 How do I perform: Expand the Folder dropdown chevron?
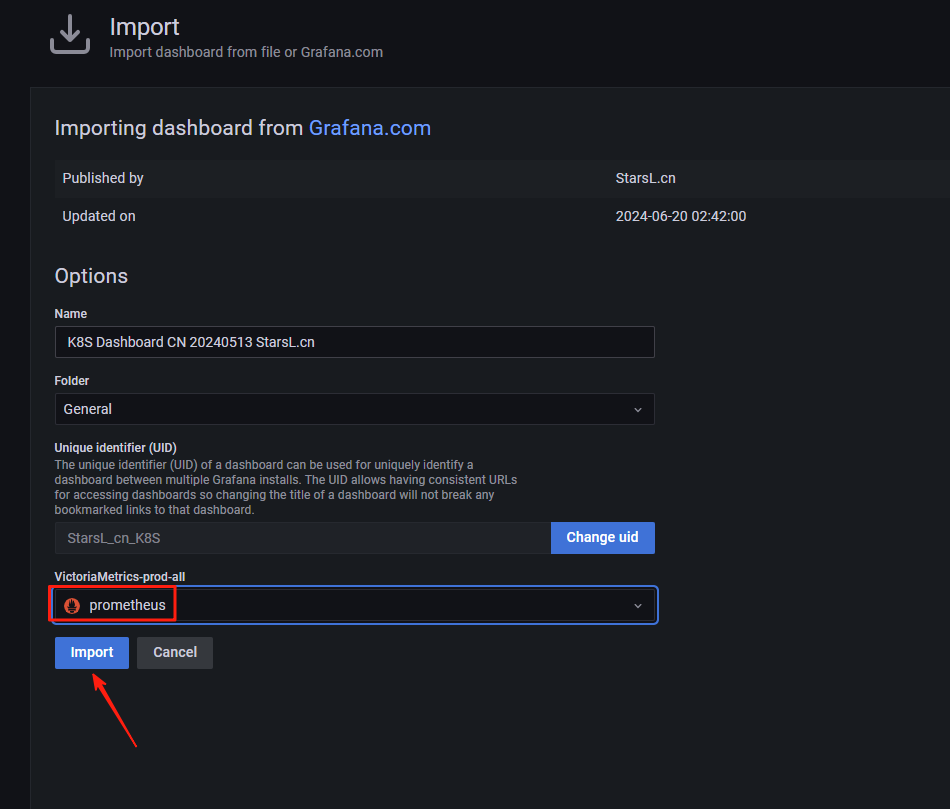coord(637,410)
